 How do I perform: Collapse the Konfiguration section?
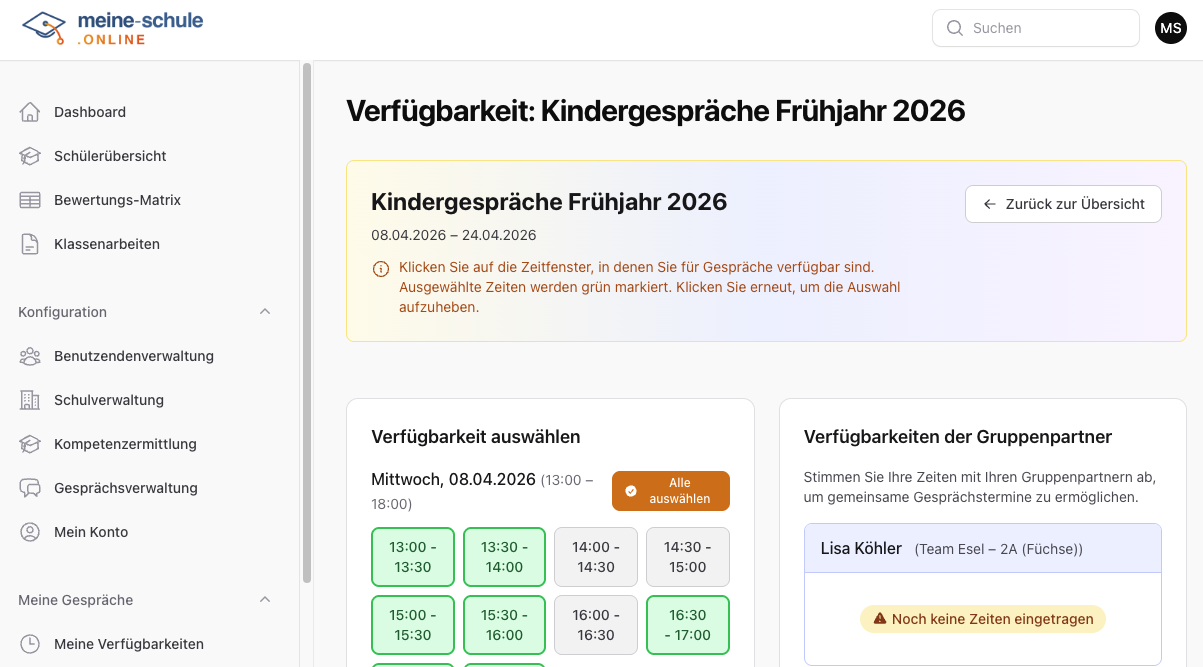pyautogui.click(x=264, y=311)
